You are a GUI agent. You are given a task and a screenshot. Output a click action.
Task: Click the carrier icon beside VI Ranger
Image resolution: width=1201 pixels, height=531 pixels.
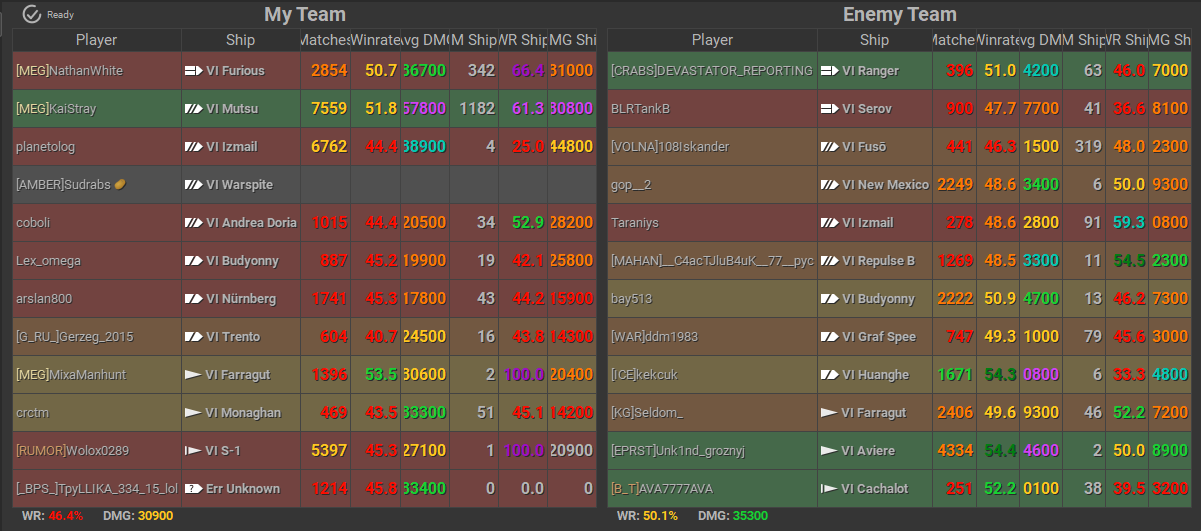(x=829, y=71)
